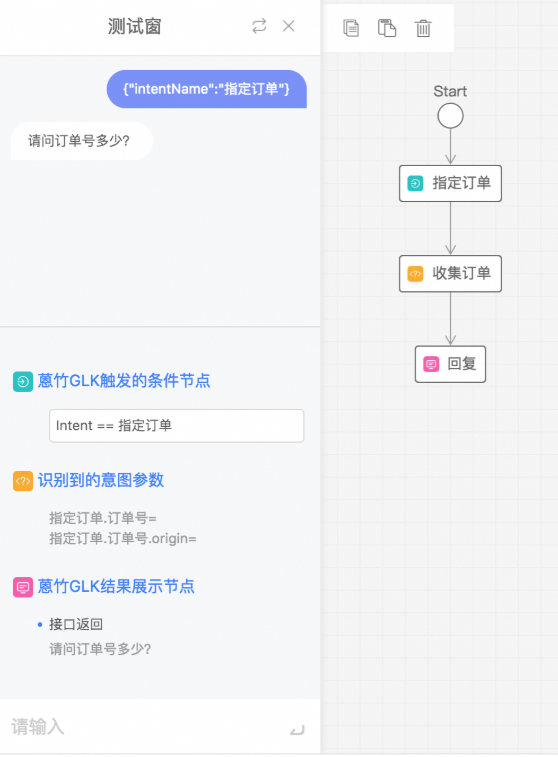The width and height of the screenshot is (558, 757).
Task: Click the copy icon in canvas toolbar
Action: (x=351, y=28)
